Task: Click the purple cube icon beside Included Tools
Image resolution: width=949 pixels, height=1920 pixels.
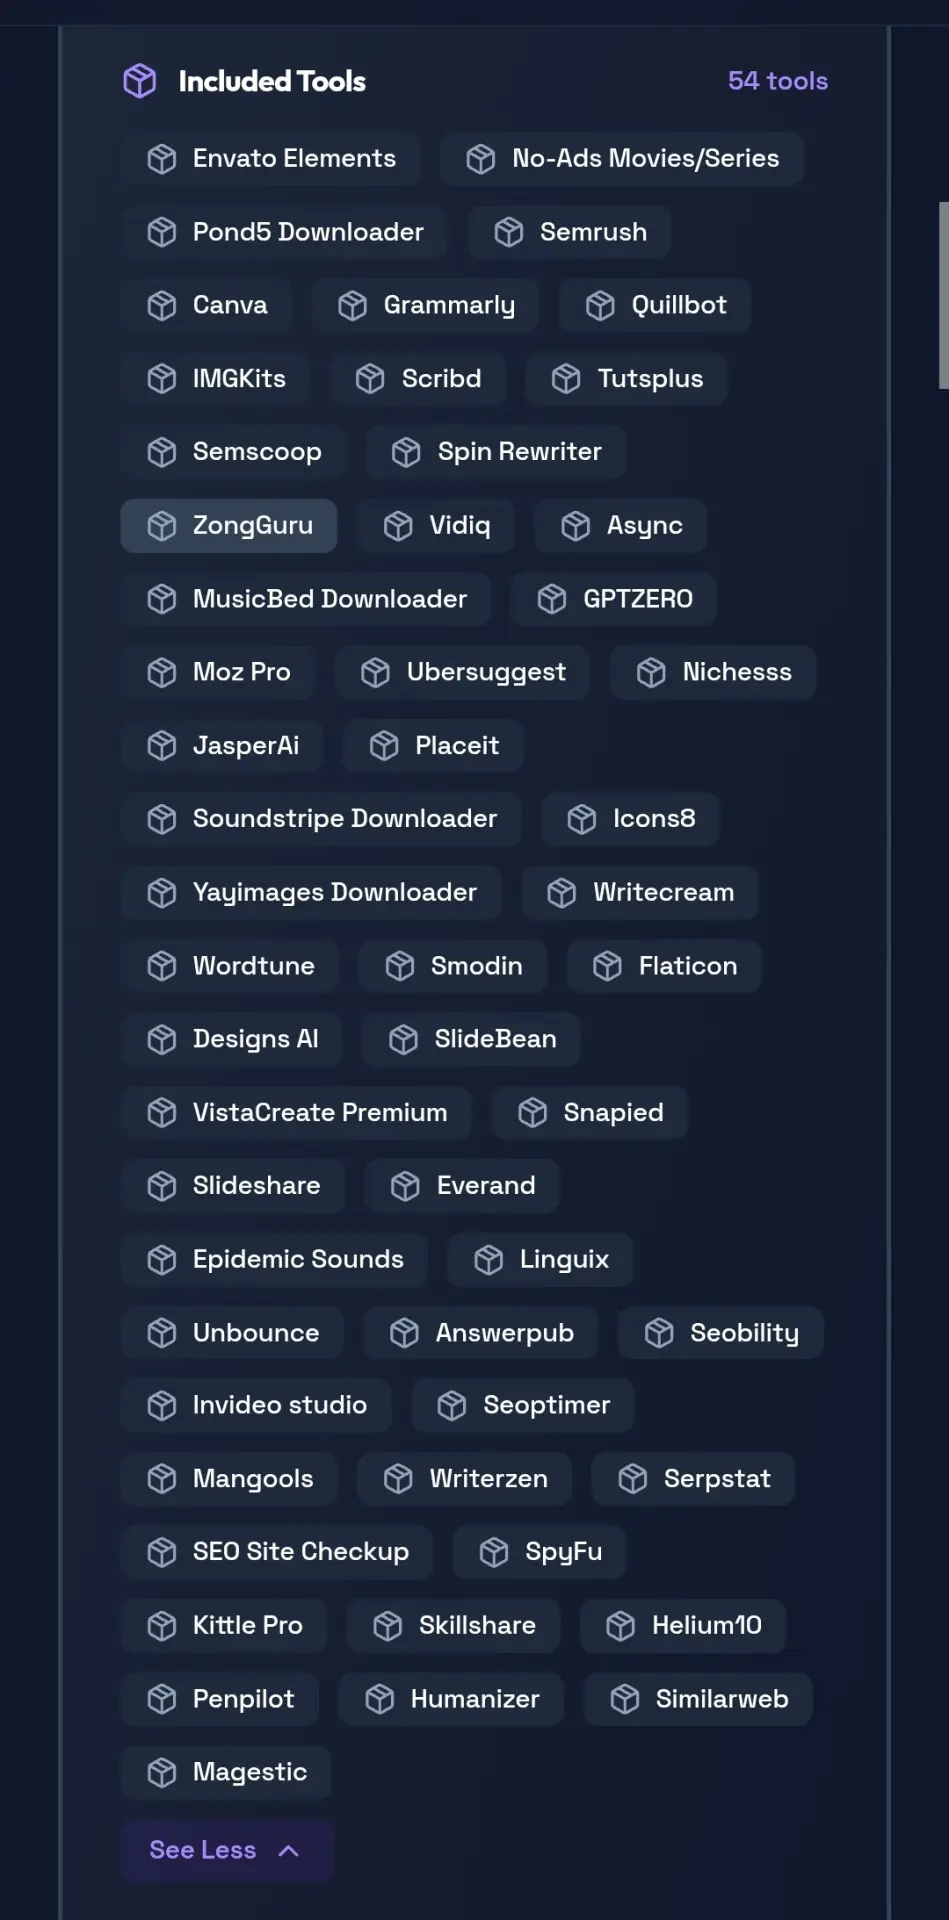Action: (x=140, y=81)
